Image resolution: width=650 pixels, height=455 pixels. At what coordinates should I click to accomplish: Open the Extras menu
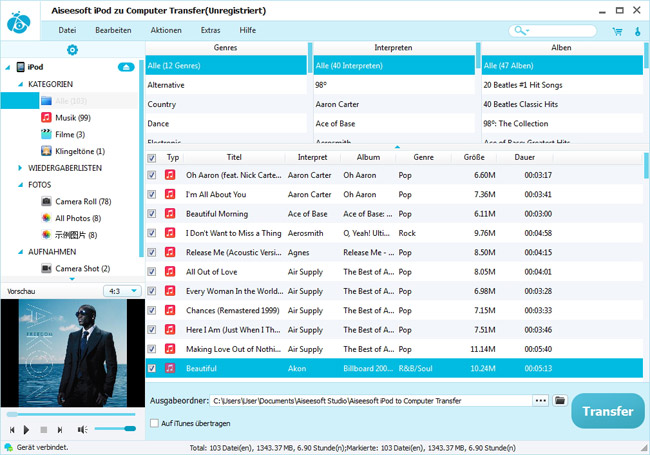[210, 31]
